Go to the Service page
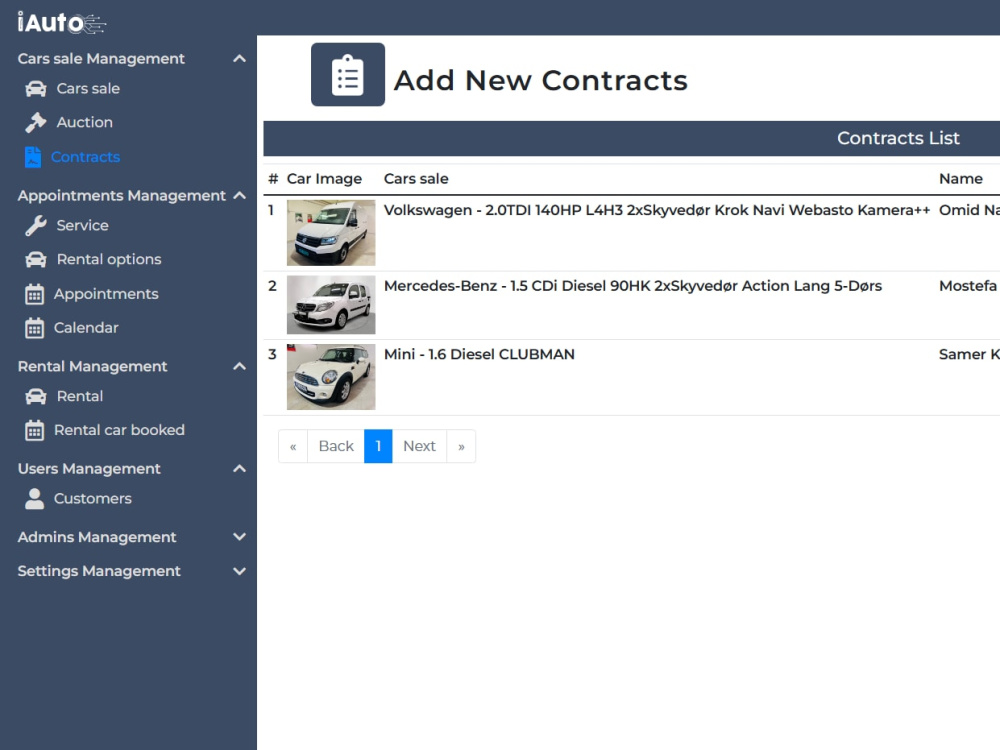 point(82,226)
